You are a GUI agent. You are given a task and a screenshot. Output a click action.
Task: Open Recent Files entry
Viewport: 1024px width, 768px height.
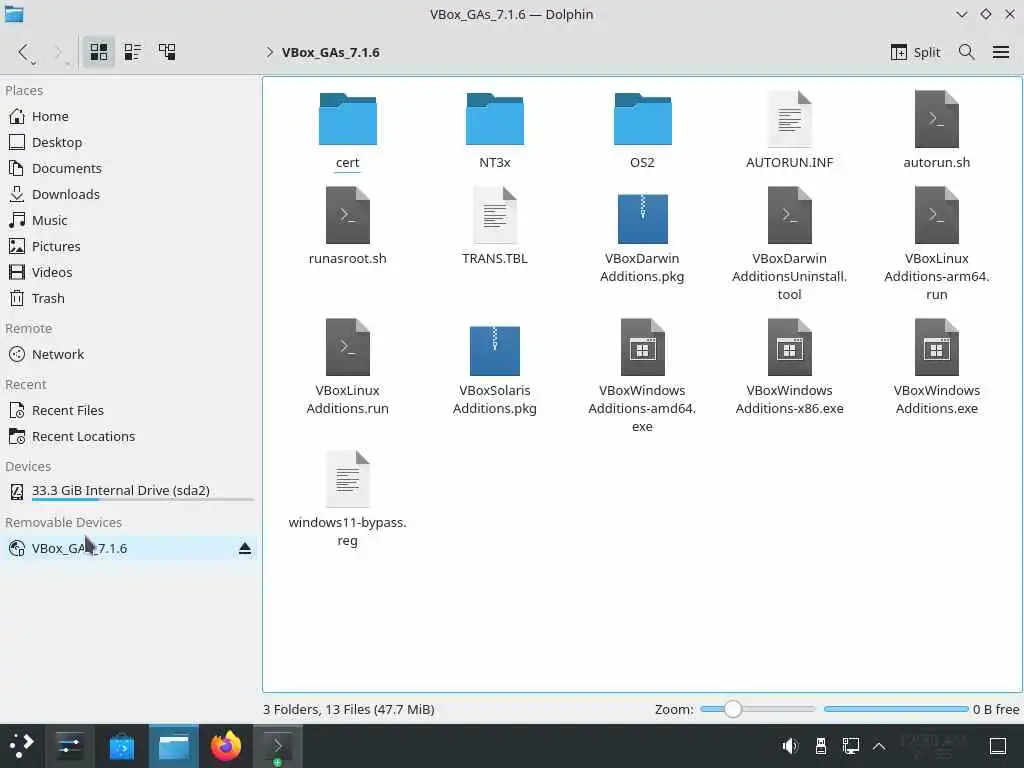coord(131,411)
